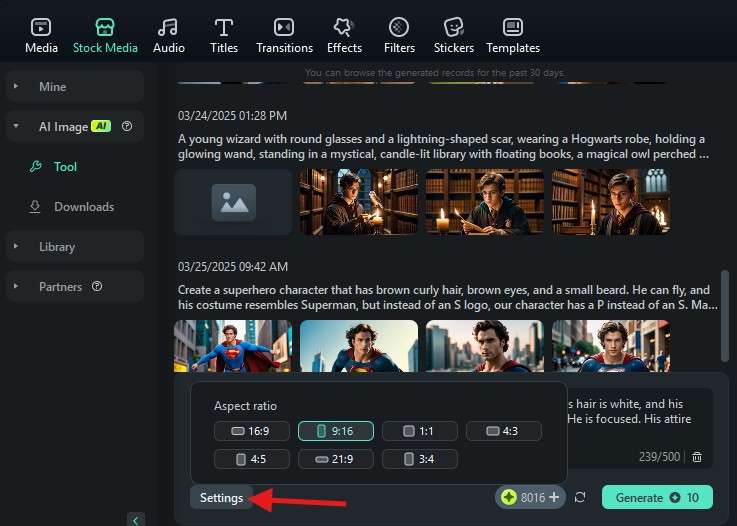Click the Generate button

[657, 497]
